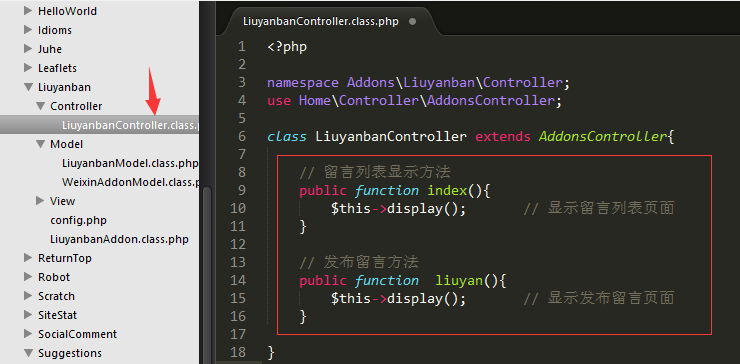
Task: Place cursor on the <?php tag
Action: (x=287, y=47)
